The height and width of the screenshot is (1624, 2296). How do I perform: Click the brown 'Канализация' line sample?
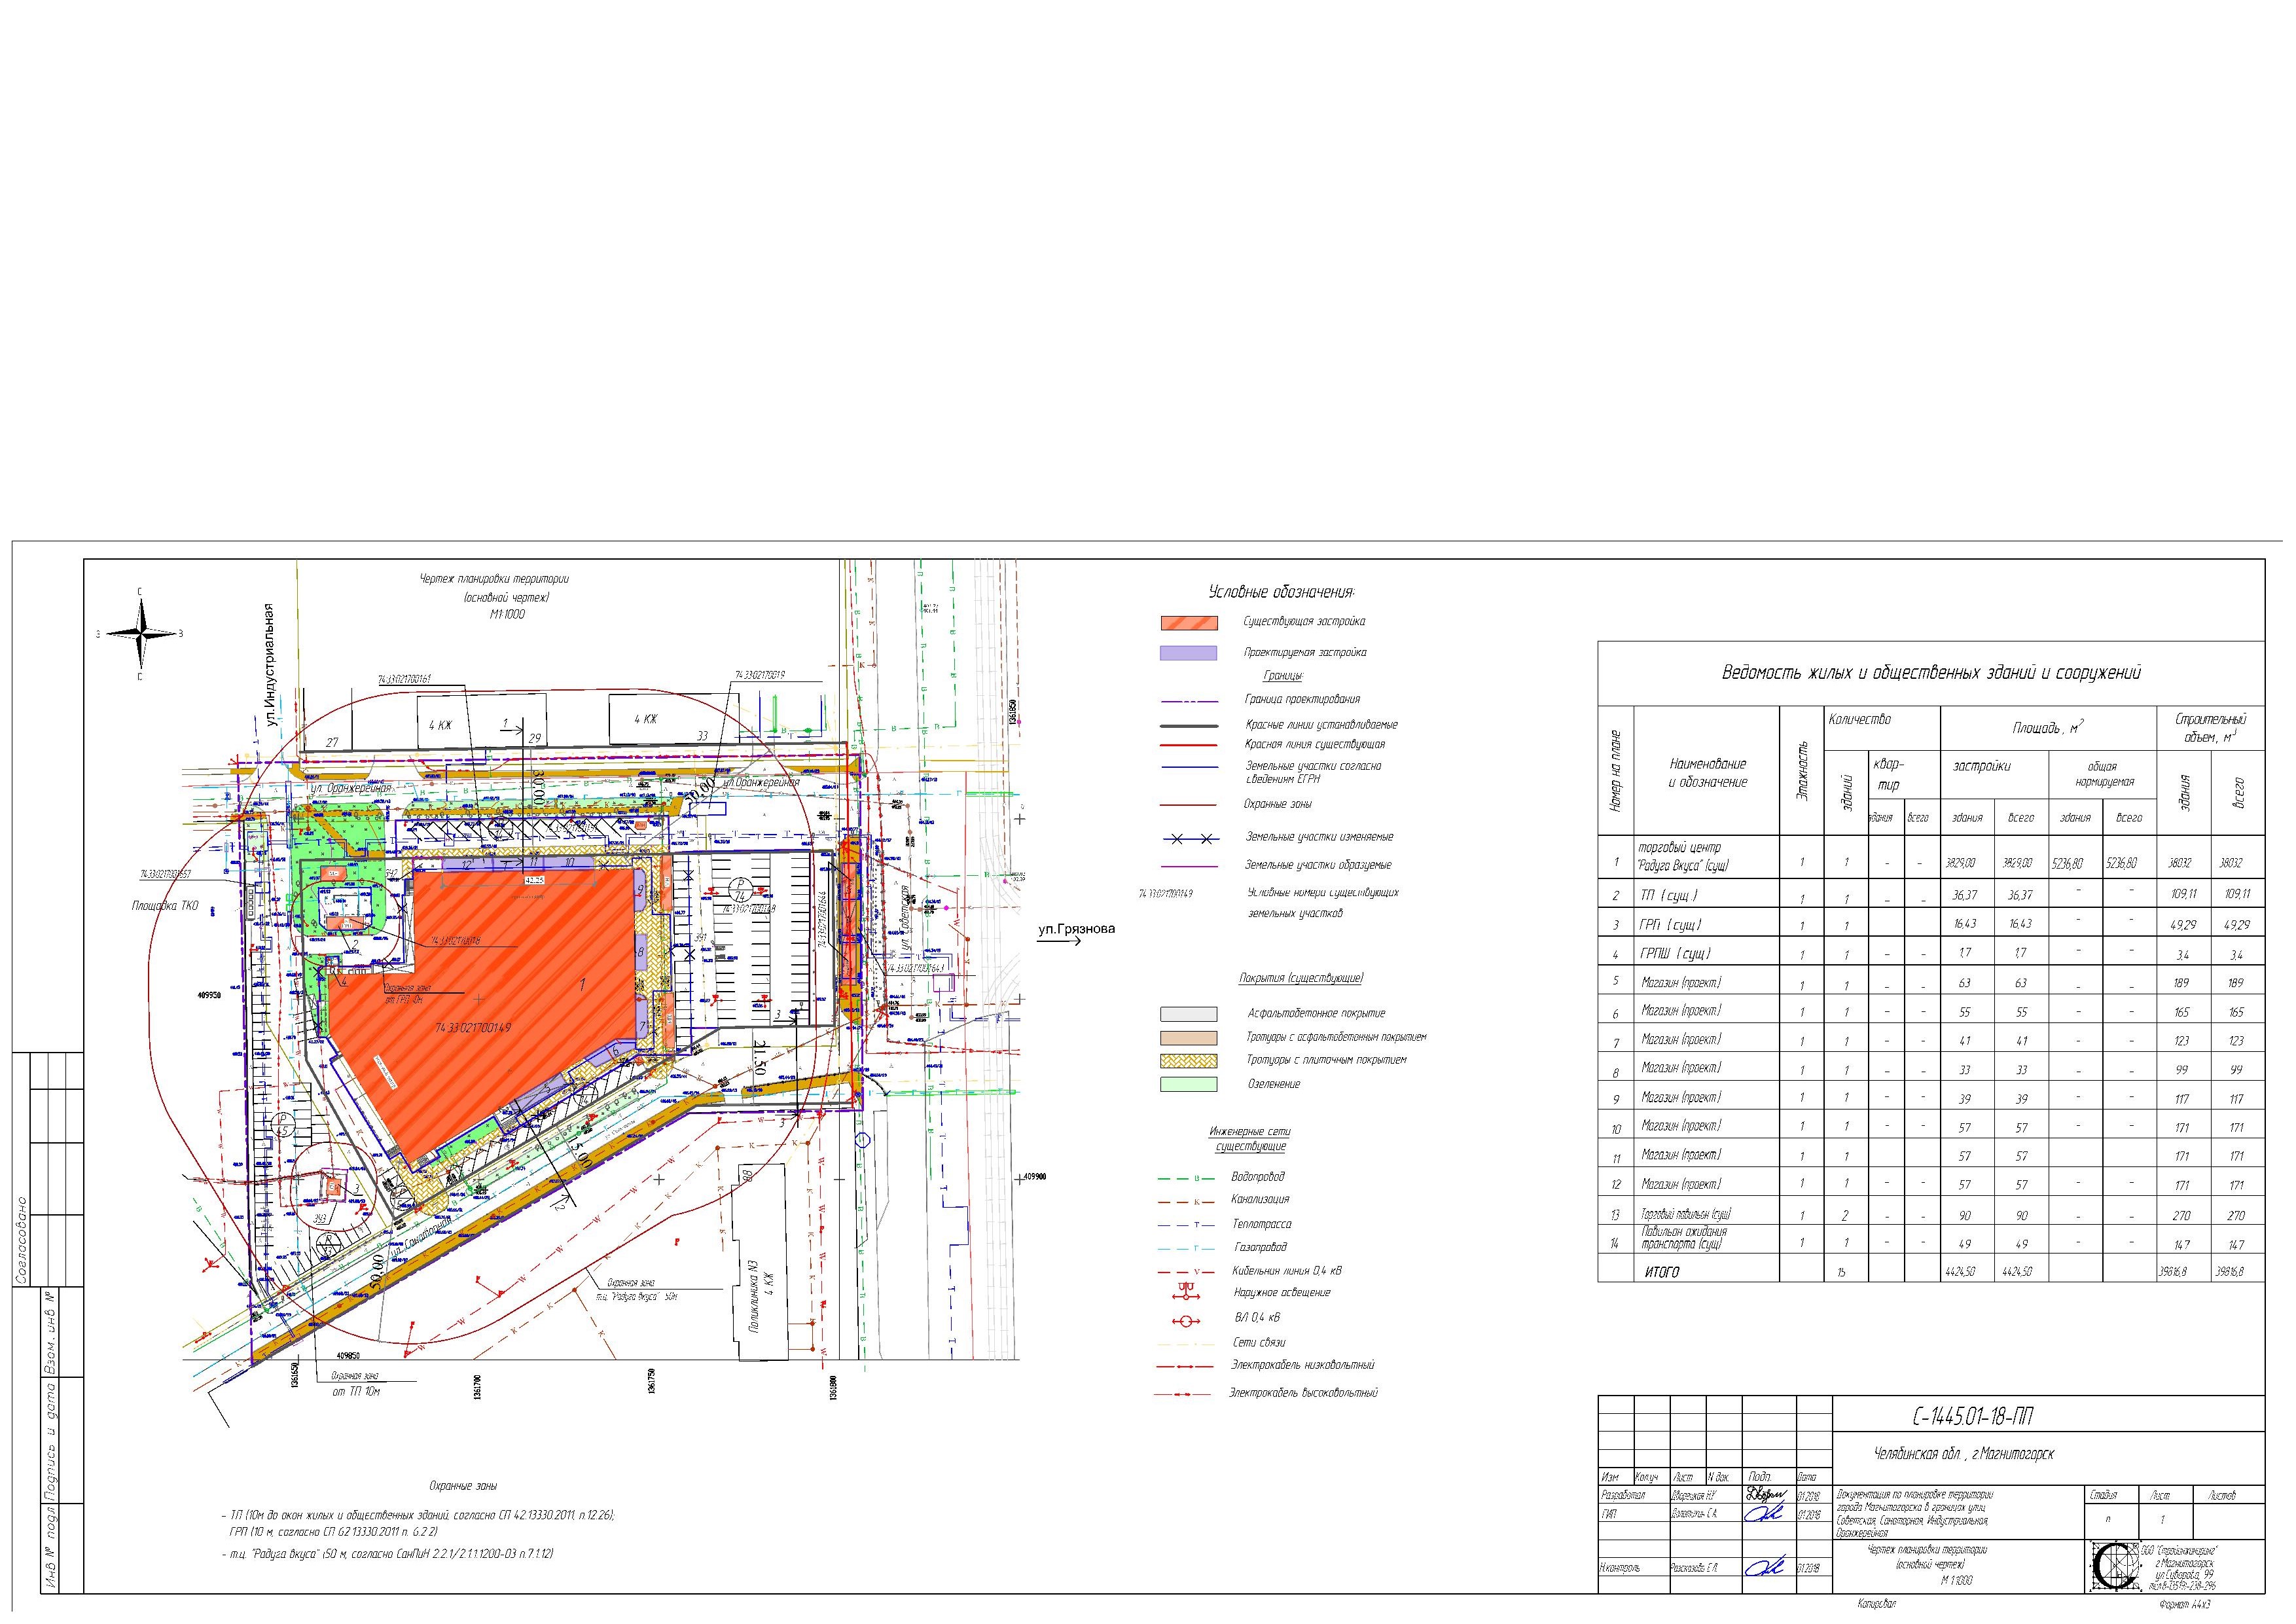pyautogui.click(x=1187, y=1202)
